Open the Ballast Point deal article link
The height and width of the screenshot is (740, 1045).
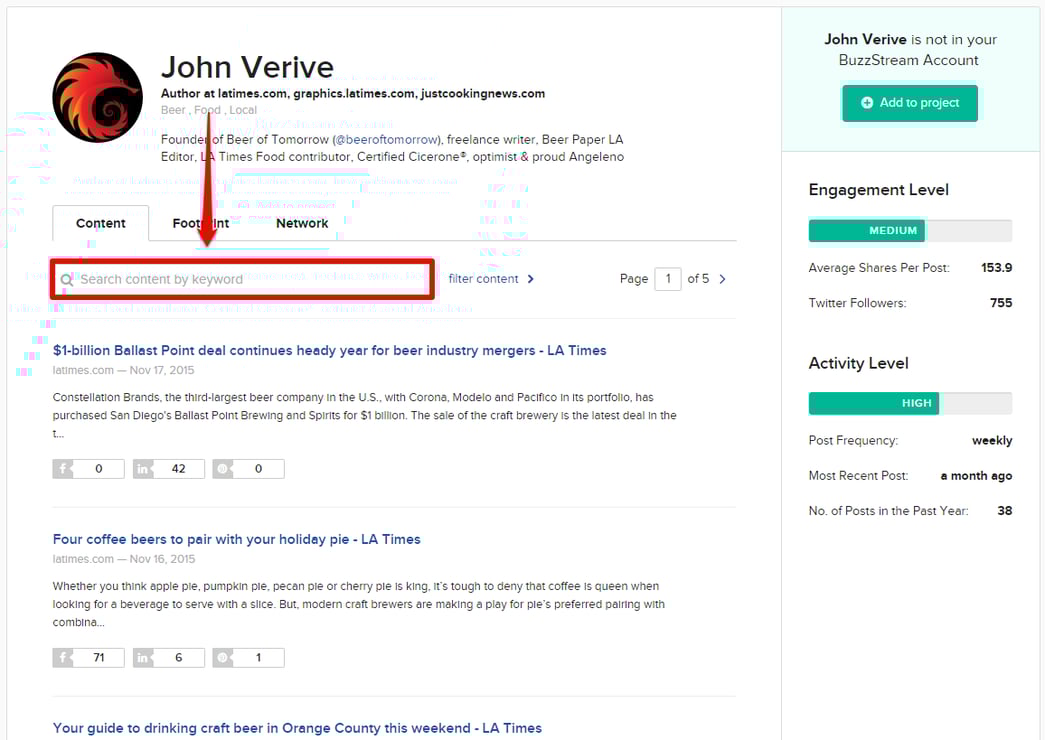[x=329, y=350]
